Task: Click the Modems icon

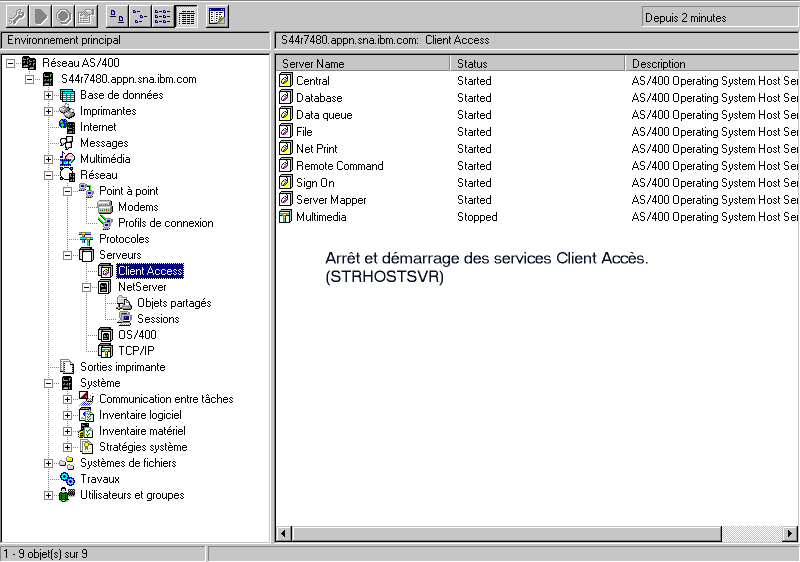Action: [105, 207]
